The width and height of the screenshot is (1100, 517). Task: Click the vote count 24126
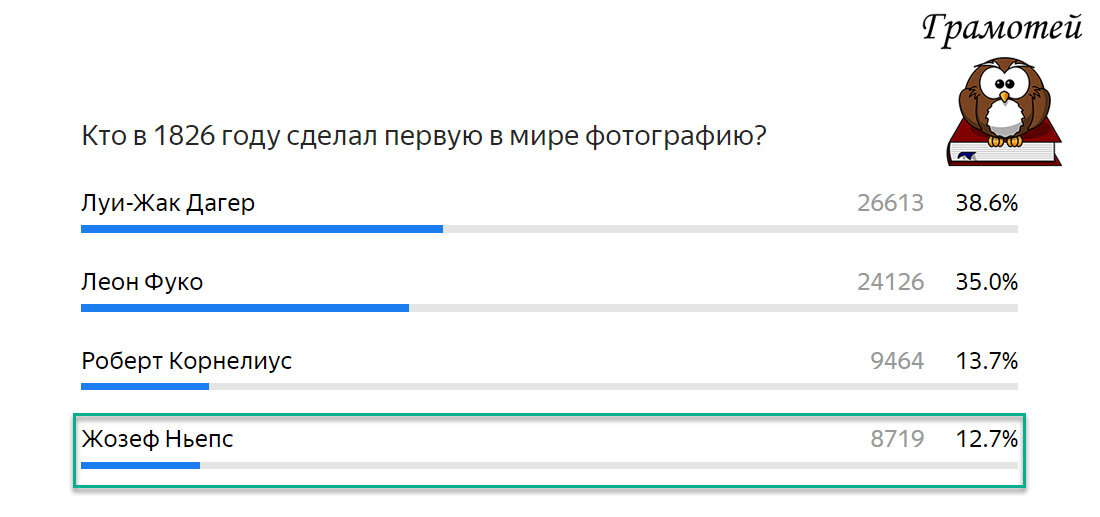pos(890,282)
